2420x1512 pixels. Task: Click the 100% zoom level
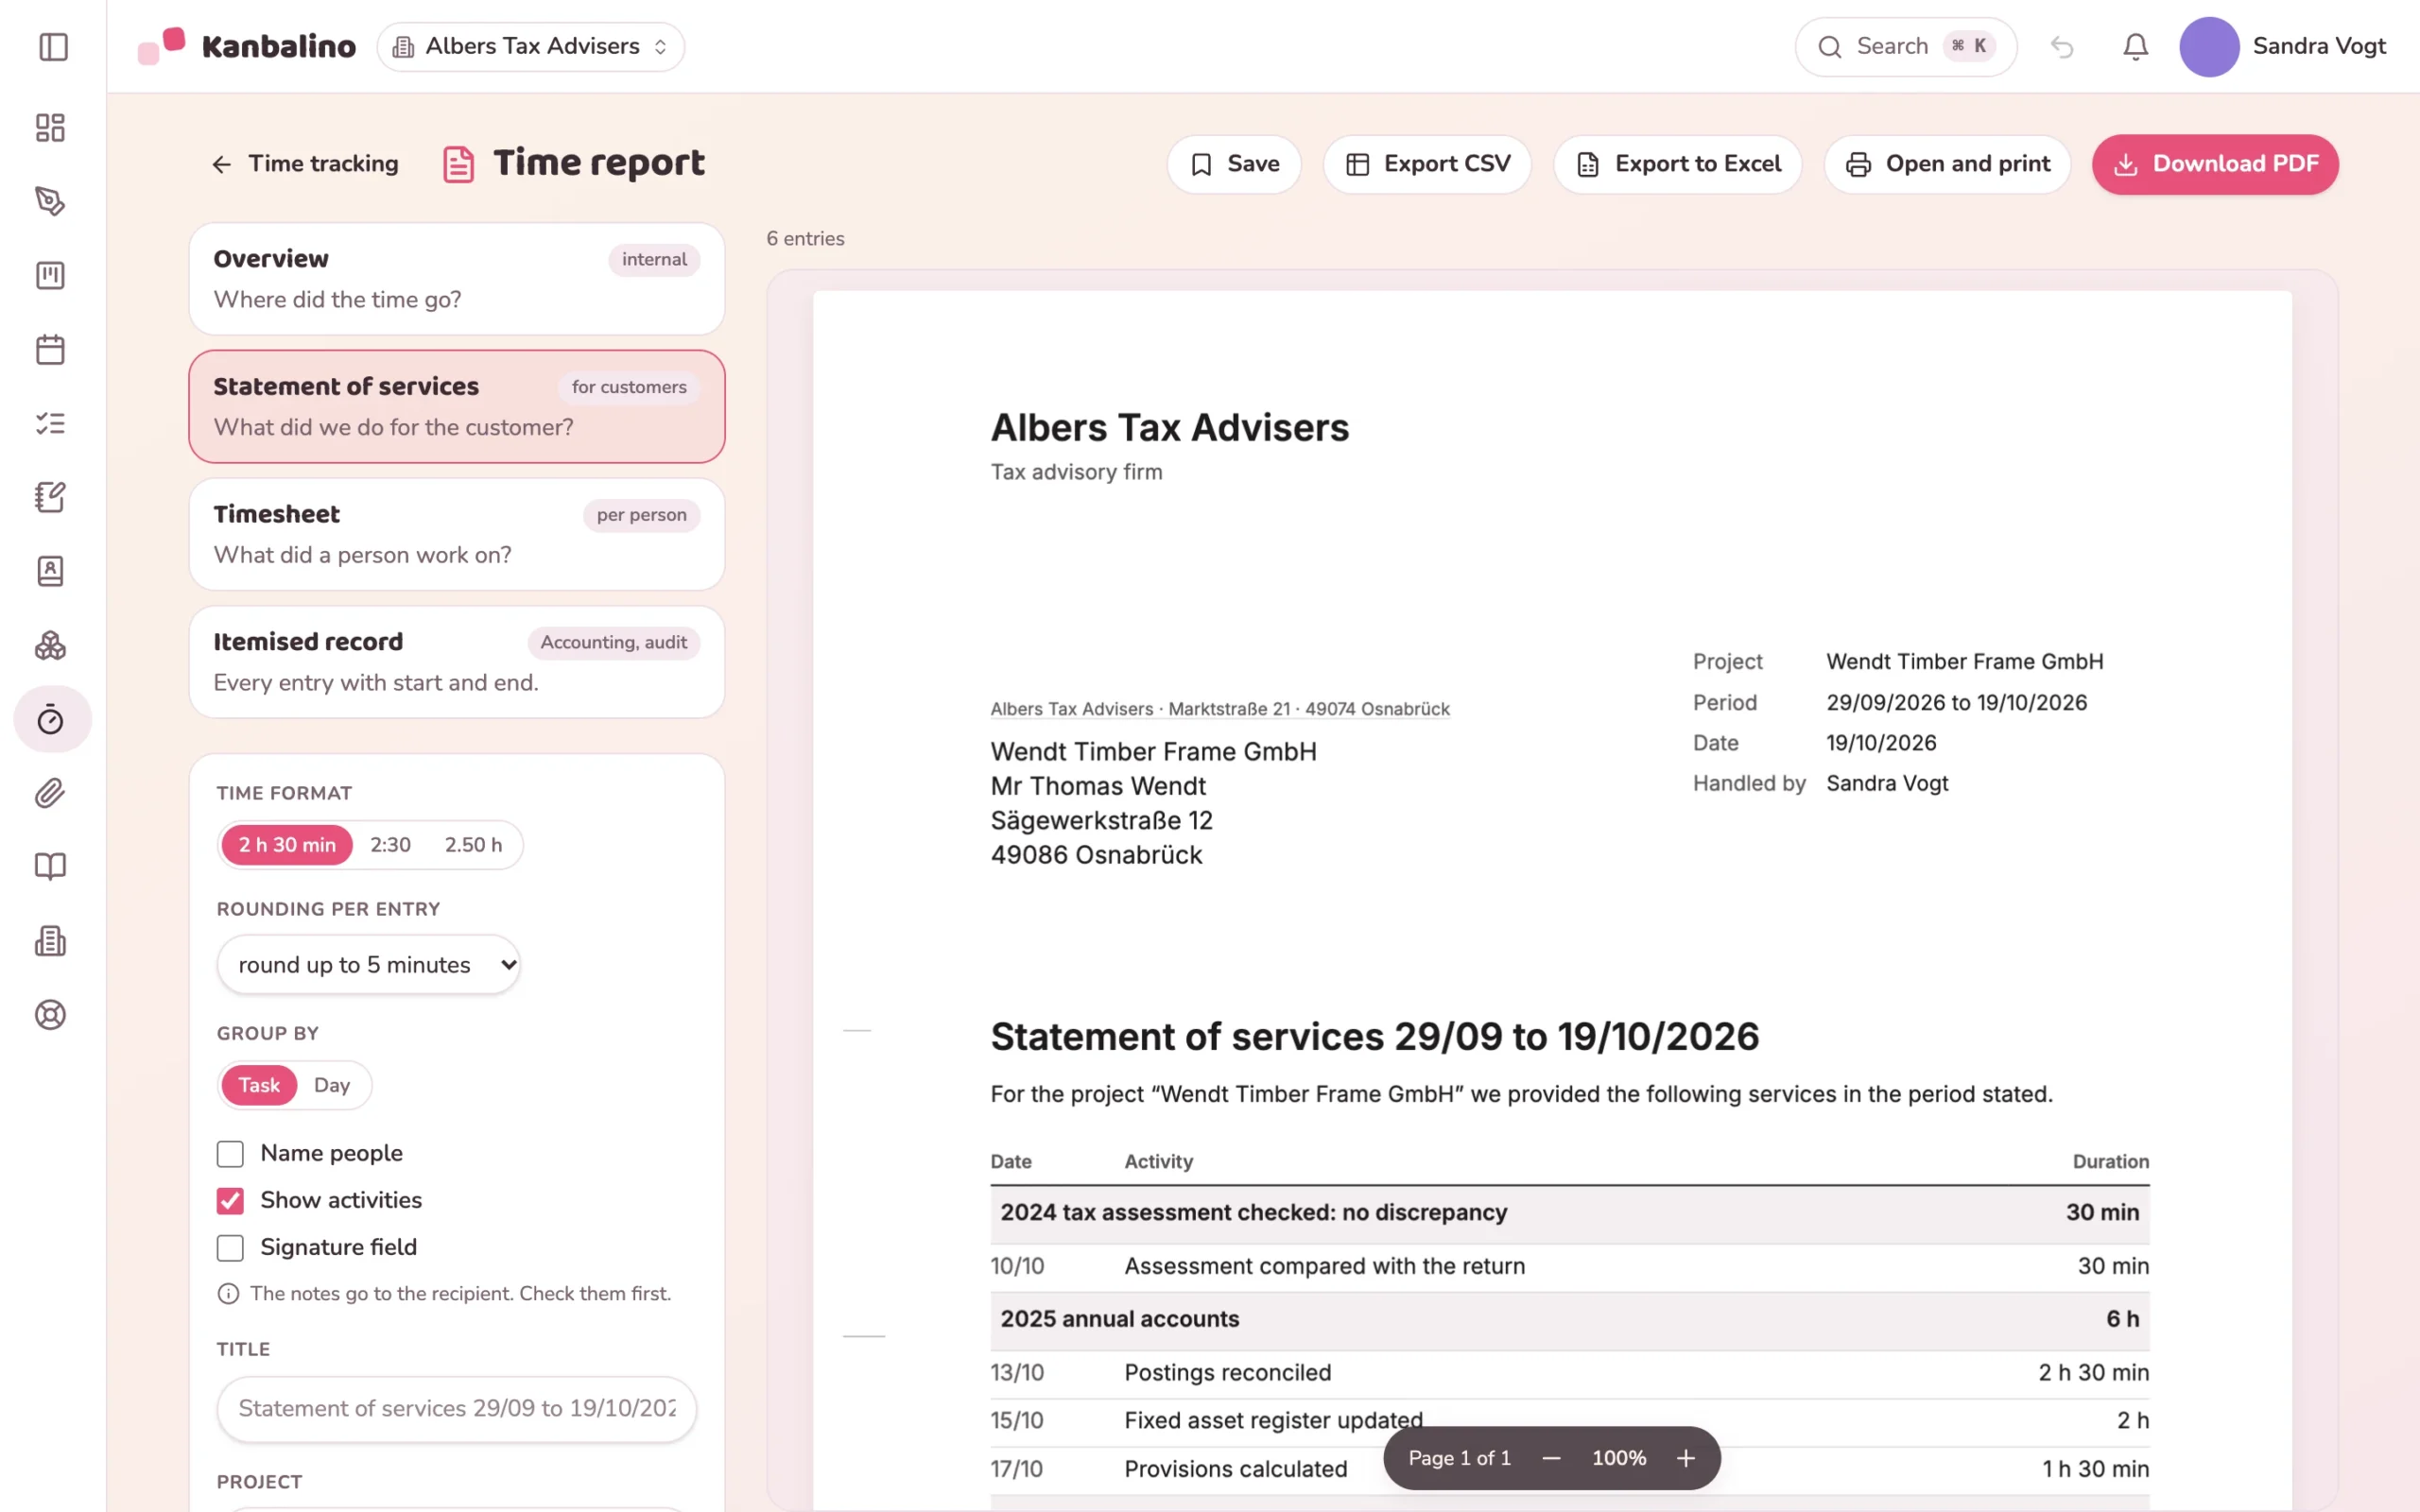coord(1618,1458)
